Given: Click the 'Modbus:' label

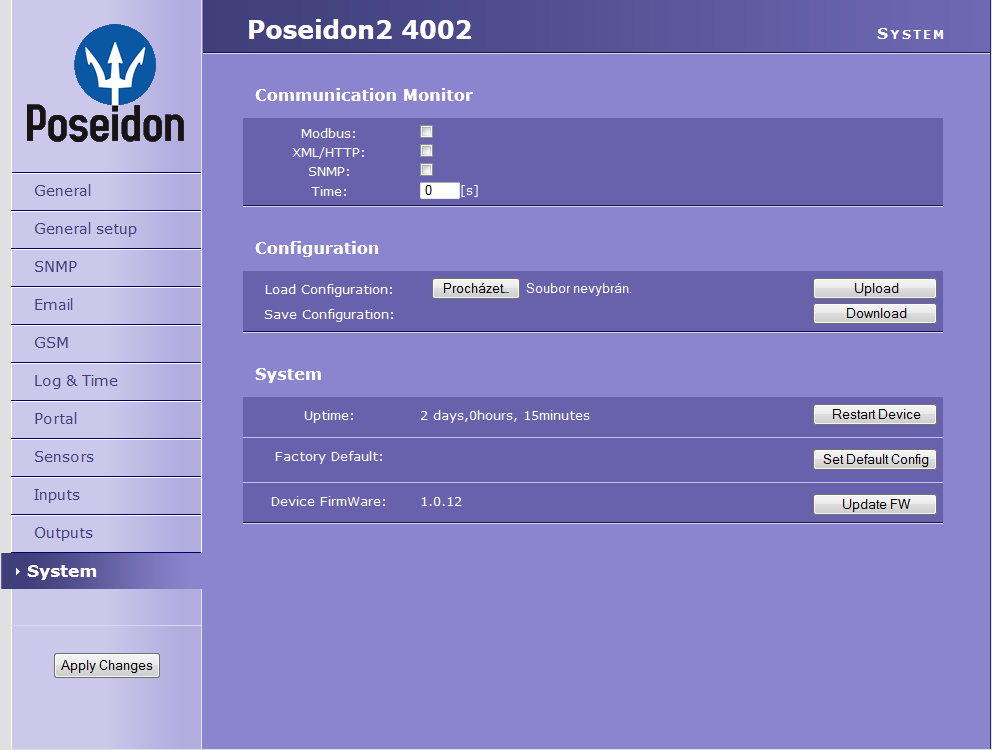Looking at the screenshot, I should click(328, 134).
